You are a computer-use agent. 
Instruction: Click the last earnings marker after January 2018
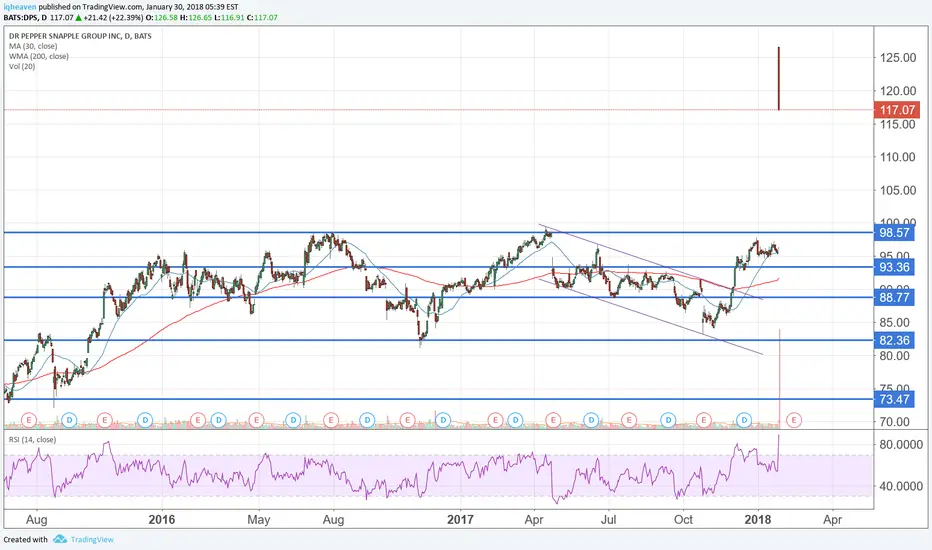[794, 420]
